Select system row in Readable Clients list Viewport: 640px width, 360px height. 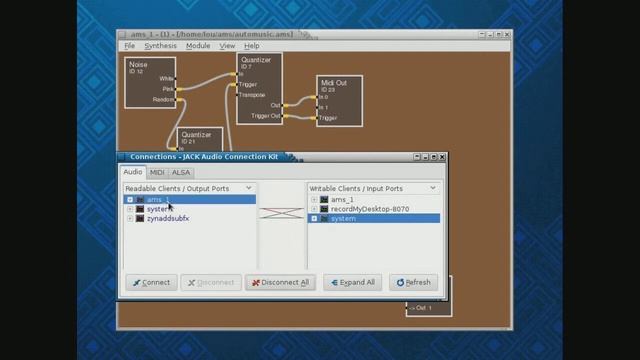click(190, 209)
